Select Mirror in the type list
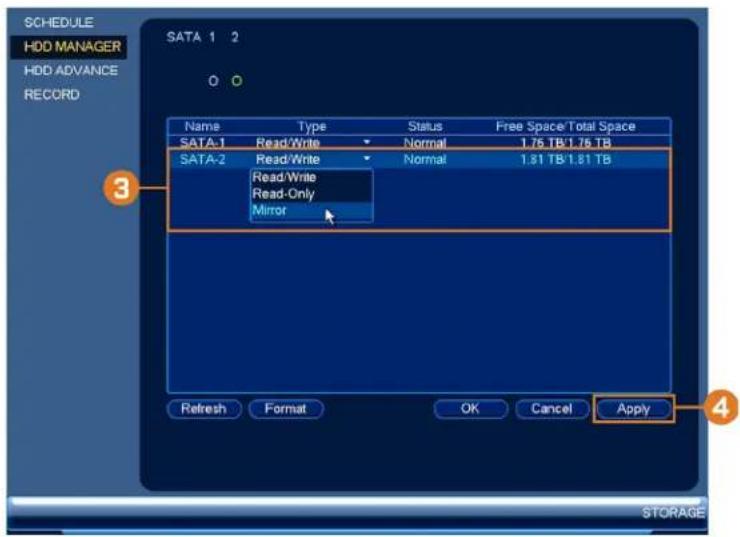The width and height of the screenshot is (740, 537). tap(311, 210)
